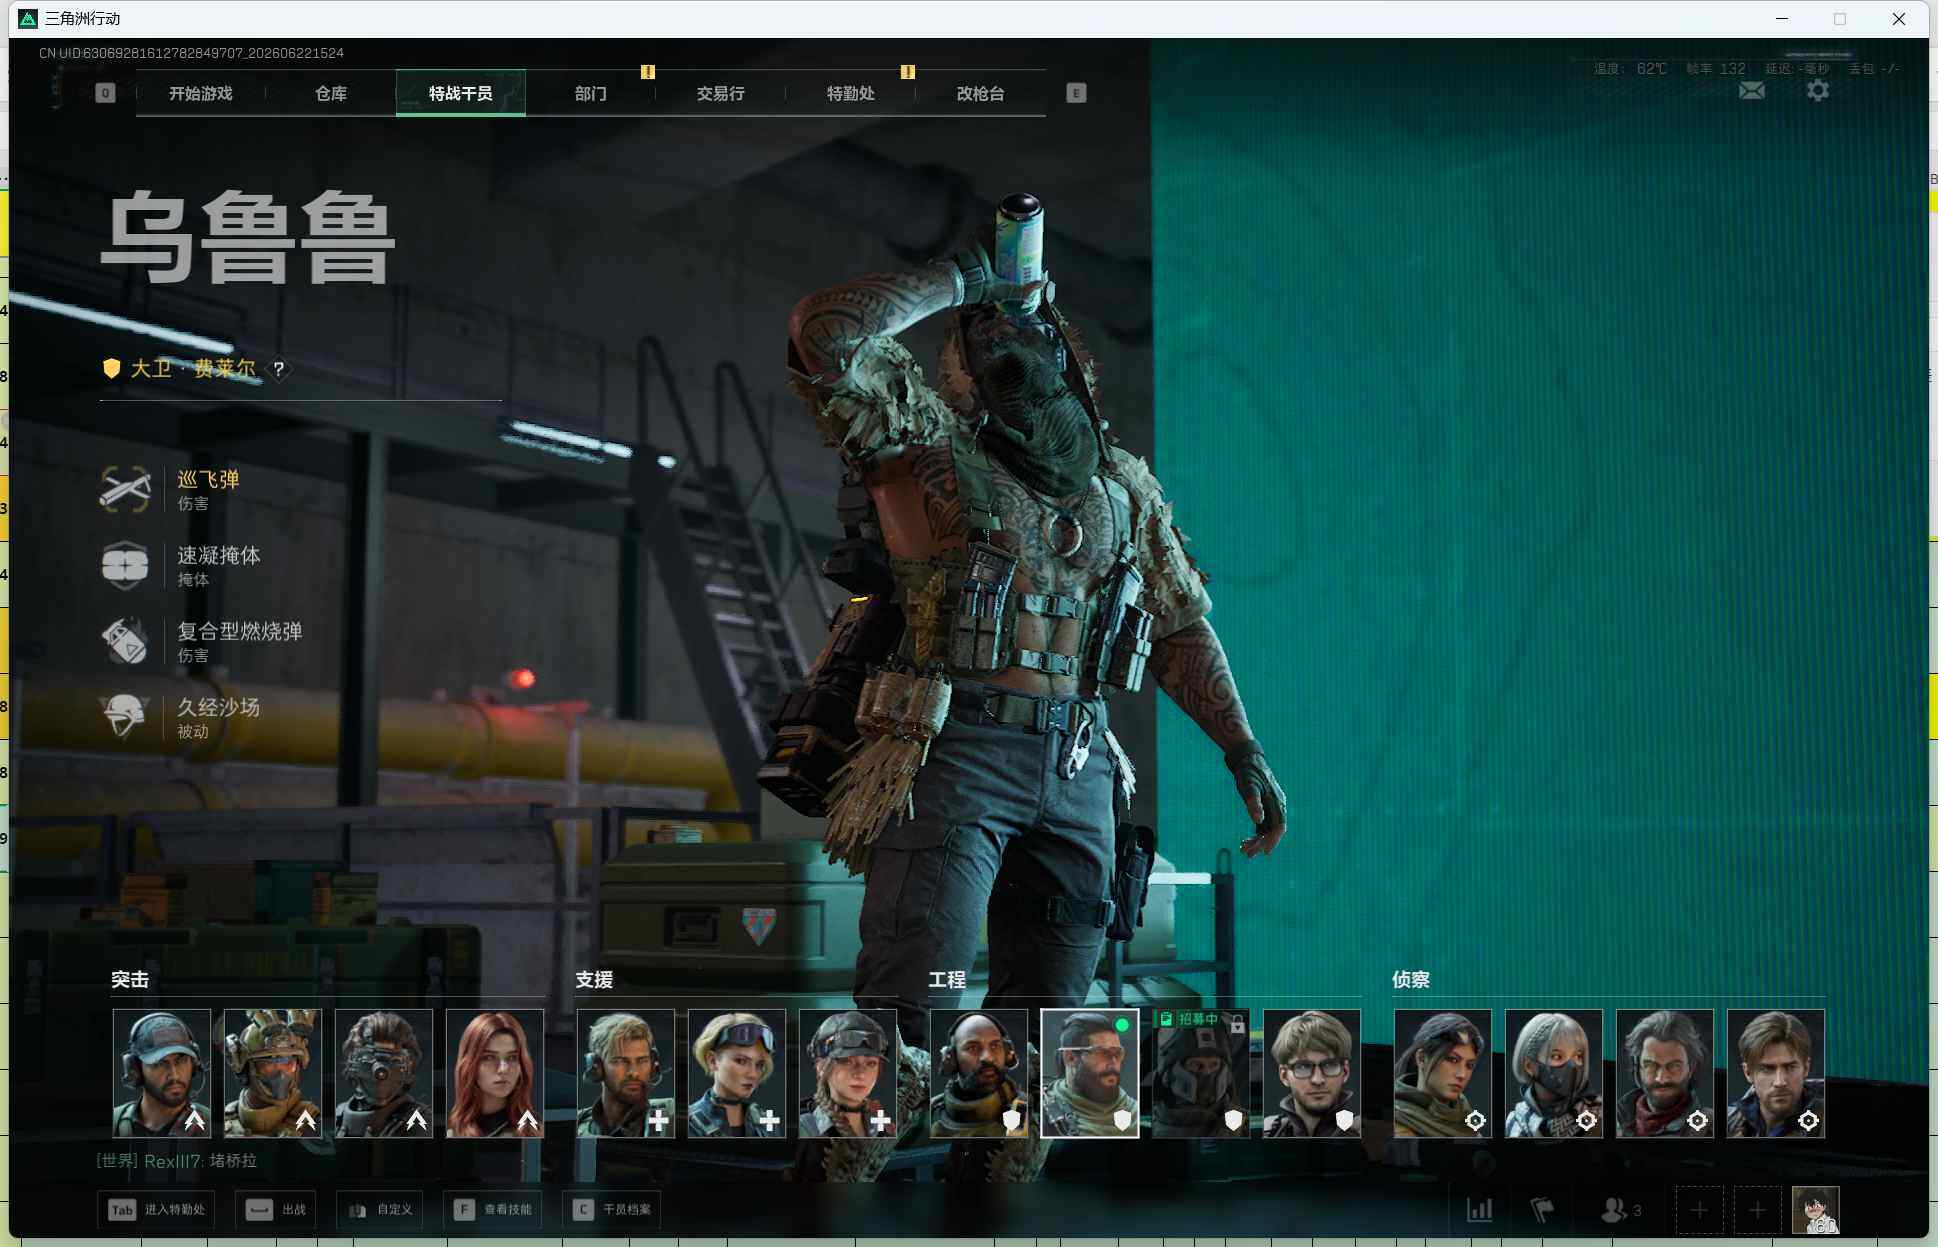Click the world chat message from RexIII7
This screenshot has width=1938, height=1247.
coord(177,1161)
